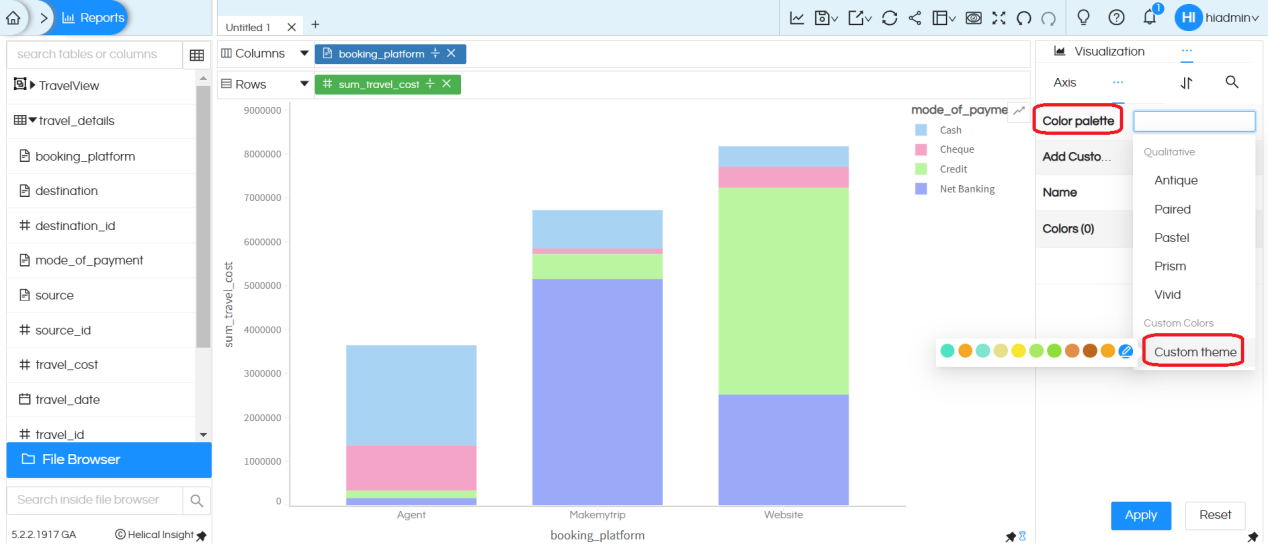The image size is (1268, 546).
Task: Click the trend line icon near legend
Action: 1019,110
